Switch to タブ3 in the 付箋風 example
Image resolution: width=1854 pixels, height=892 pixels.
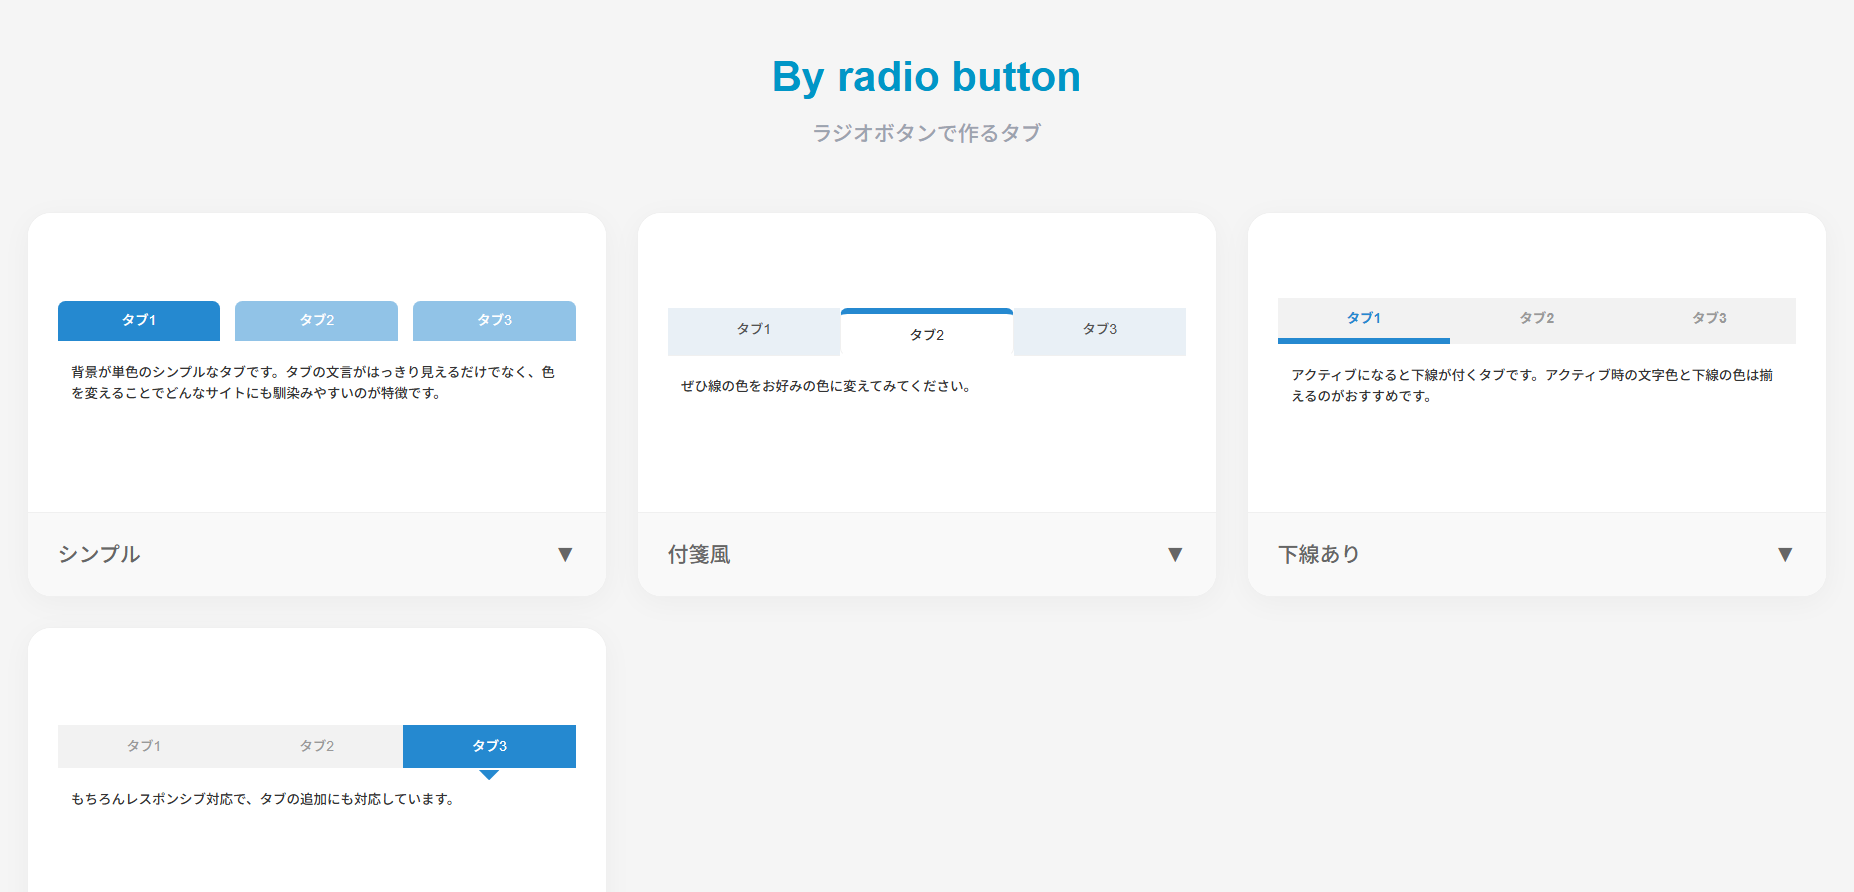[1098, 328]
